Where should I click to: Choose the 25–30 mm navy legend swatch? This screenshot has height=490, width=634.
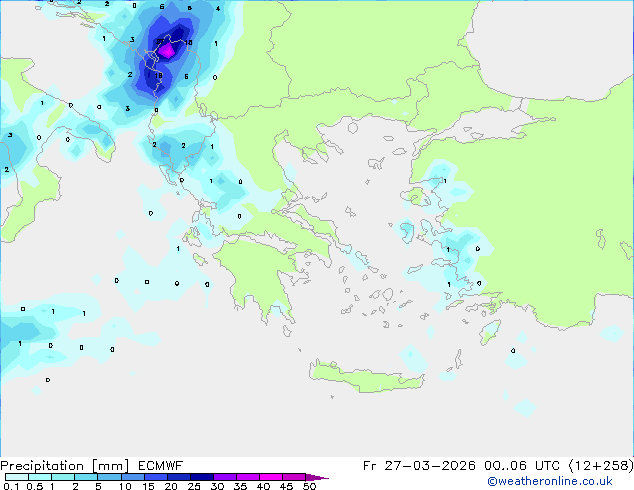201,477
